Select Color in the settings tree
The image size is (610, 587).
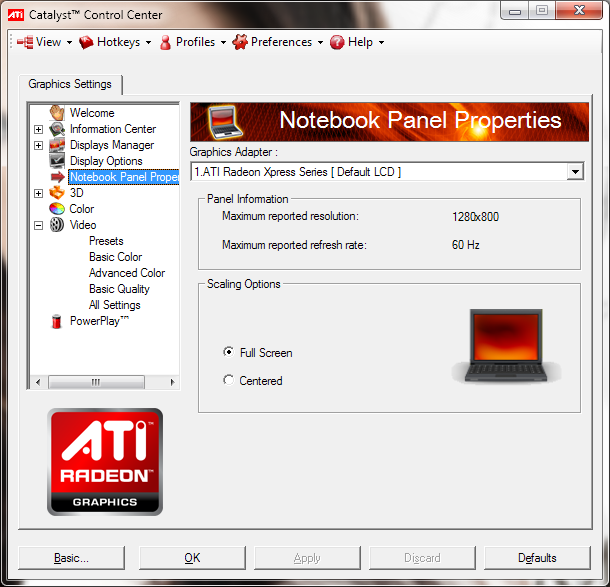coord(82,209)
